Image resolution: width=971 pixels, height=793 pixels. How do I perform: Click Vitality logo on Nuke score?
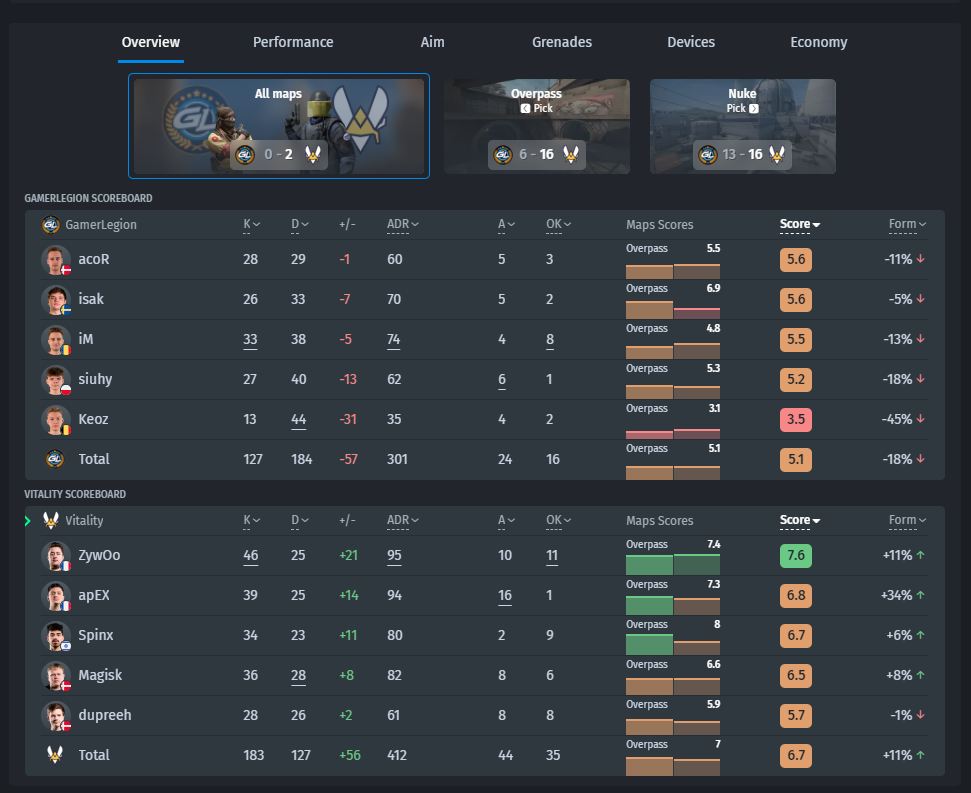777,154
